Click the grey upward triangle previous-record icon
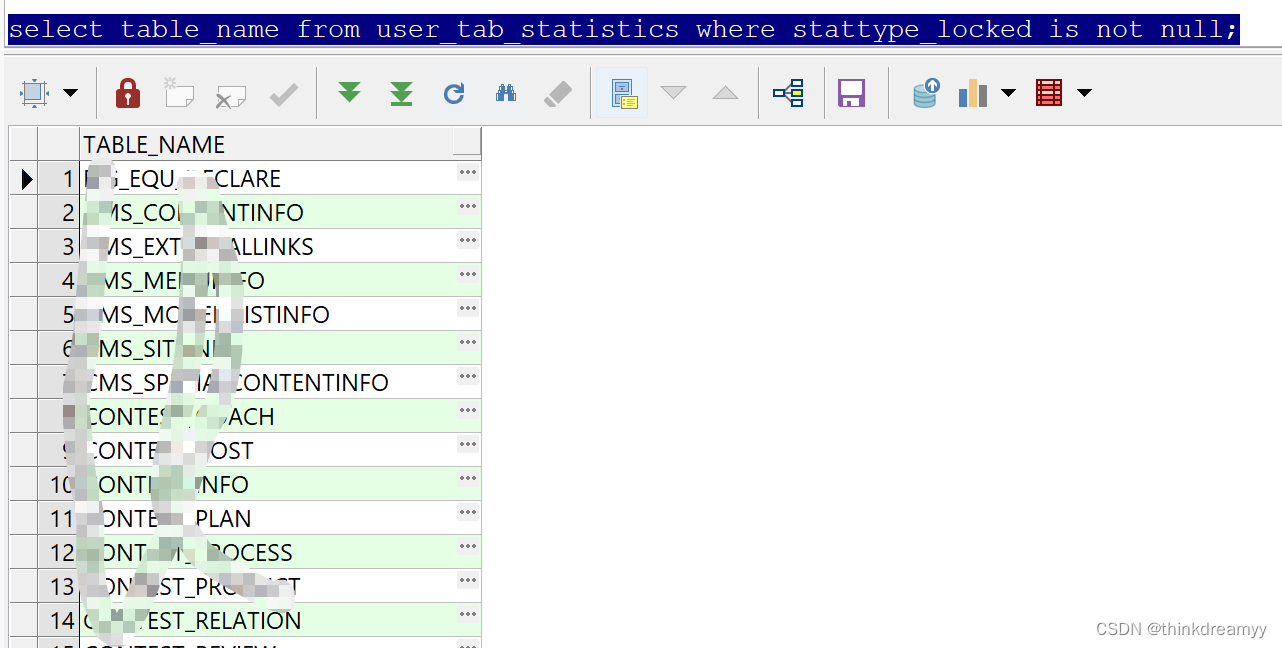The width and height of the screenshot is (1282, 648). [725, 93]
